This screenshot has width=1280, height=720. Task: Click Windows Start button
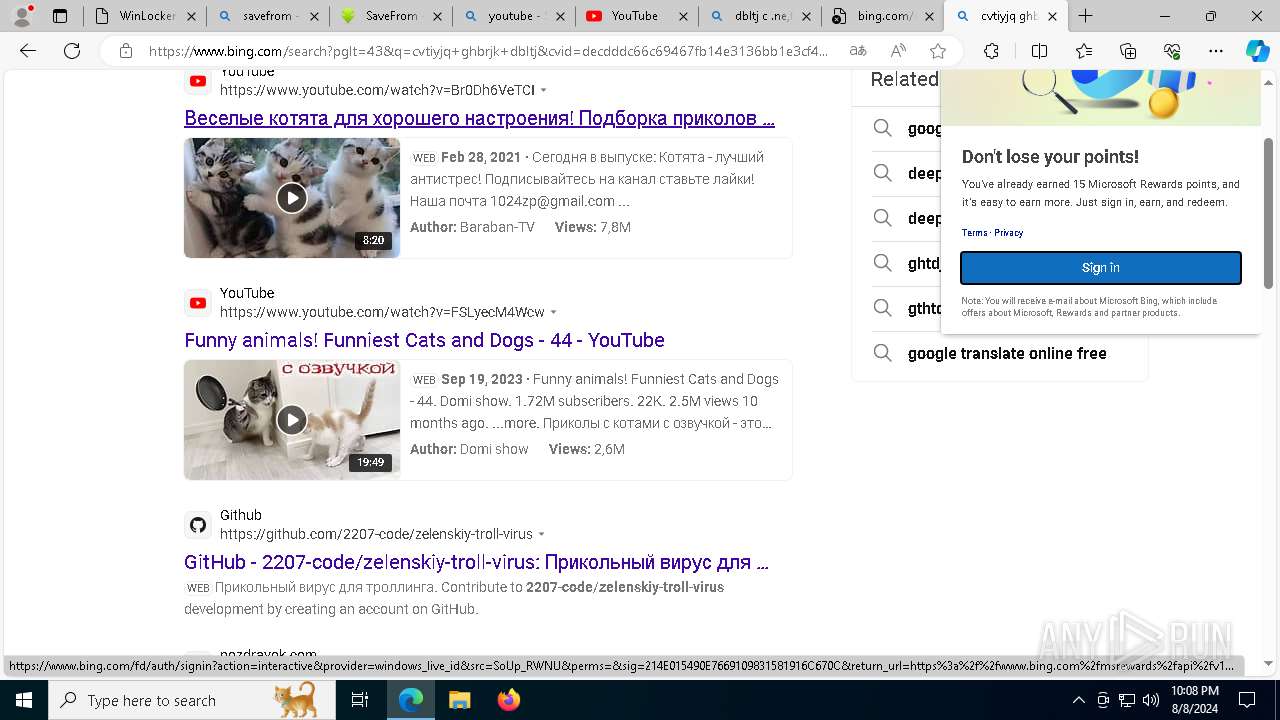point(23,700)
